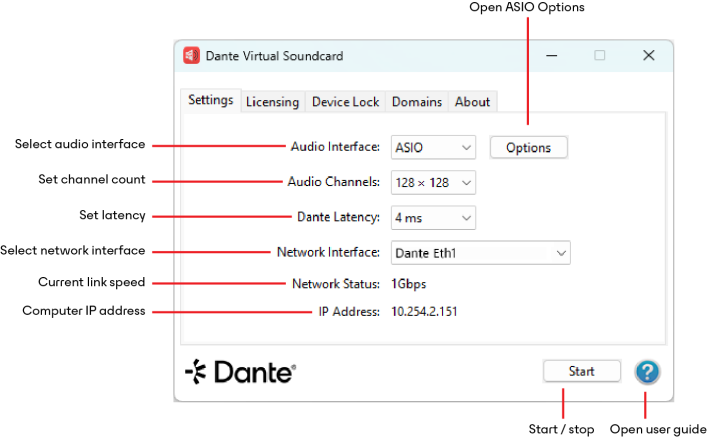Click the IP address 10.254.2.151
The height and width of the screenshot is (437, 707).
coord(424,312)
